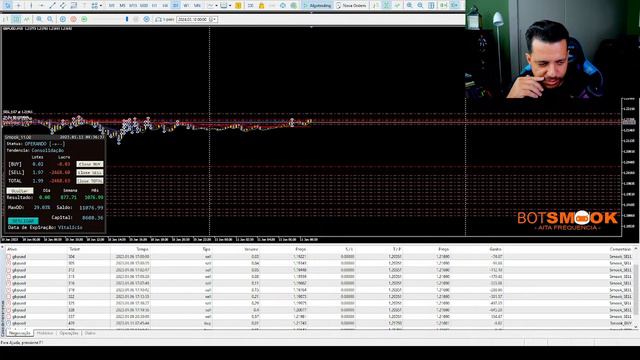Select the Fibonacci retracement tool
Screen dimensions: 640x360
[74, 5]
